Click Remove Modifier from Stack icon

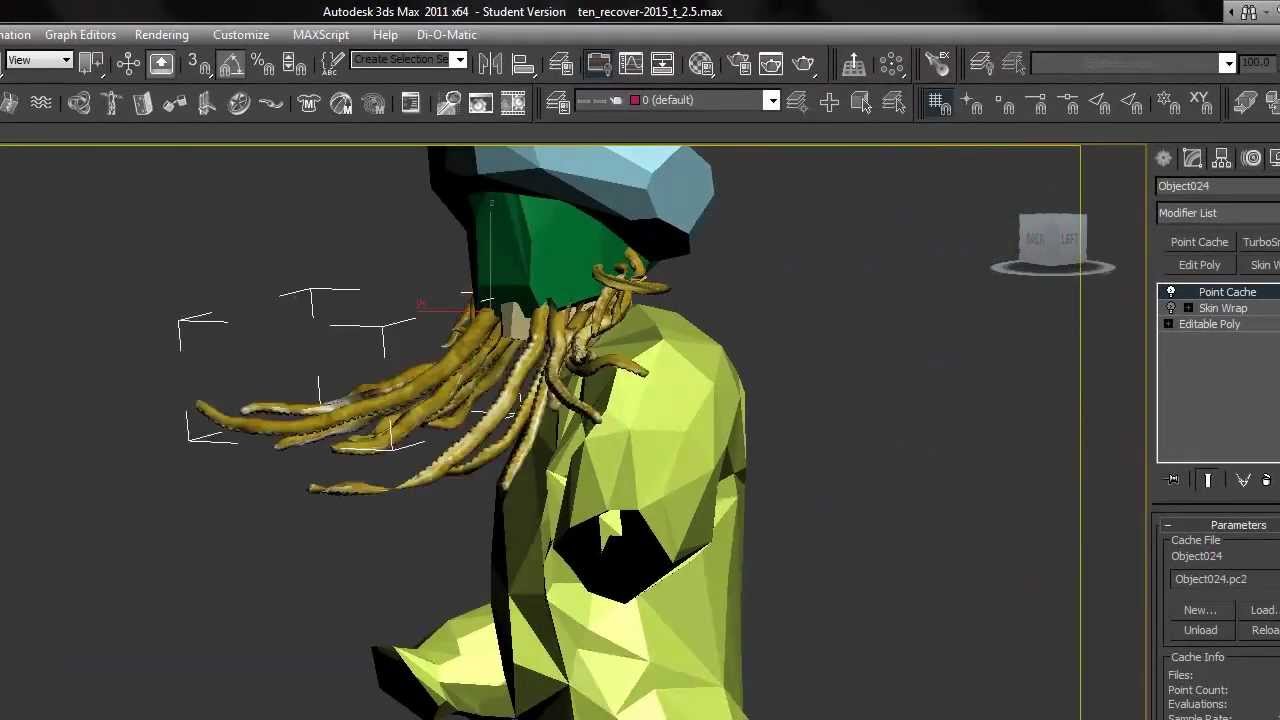tap(1267, 480)
